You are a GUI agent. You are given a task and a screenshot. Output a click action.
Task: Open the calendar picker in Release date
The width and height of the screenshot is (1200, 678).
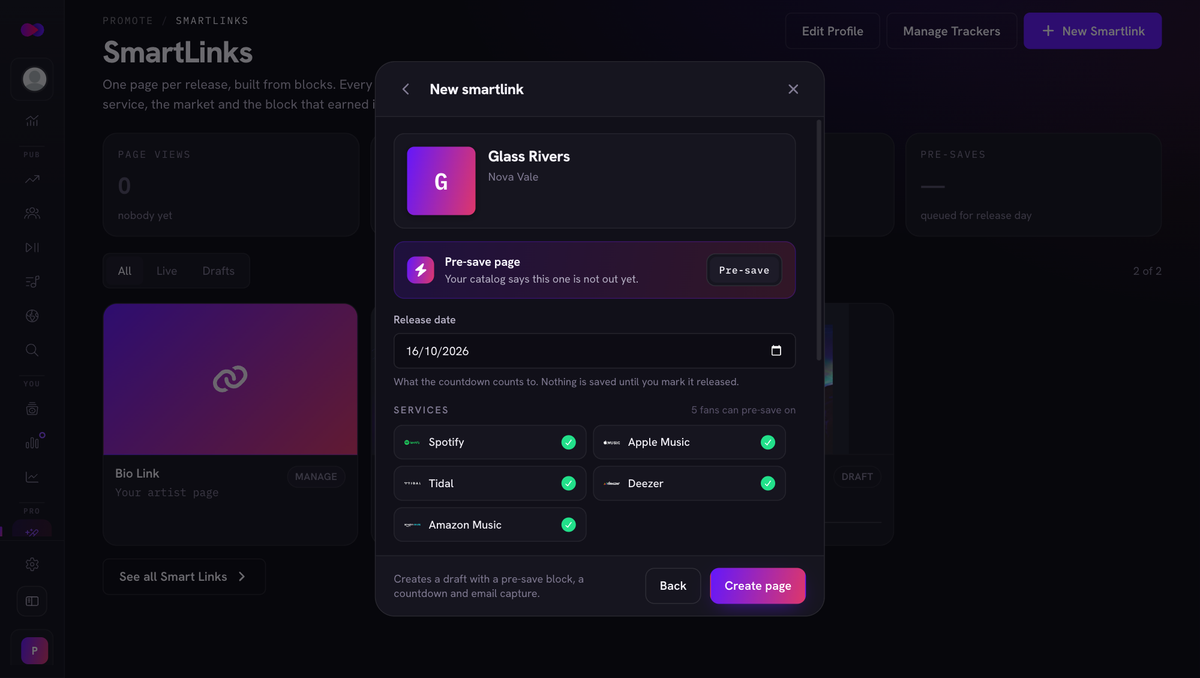click(776, 351)
